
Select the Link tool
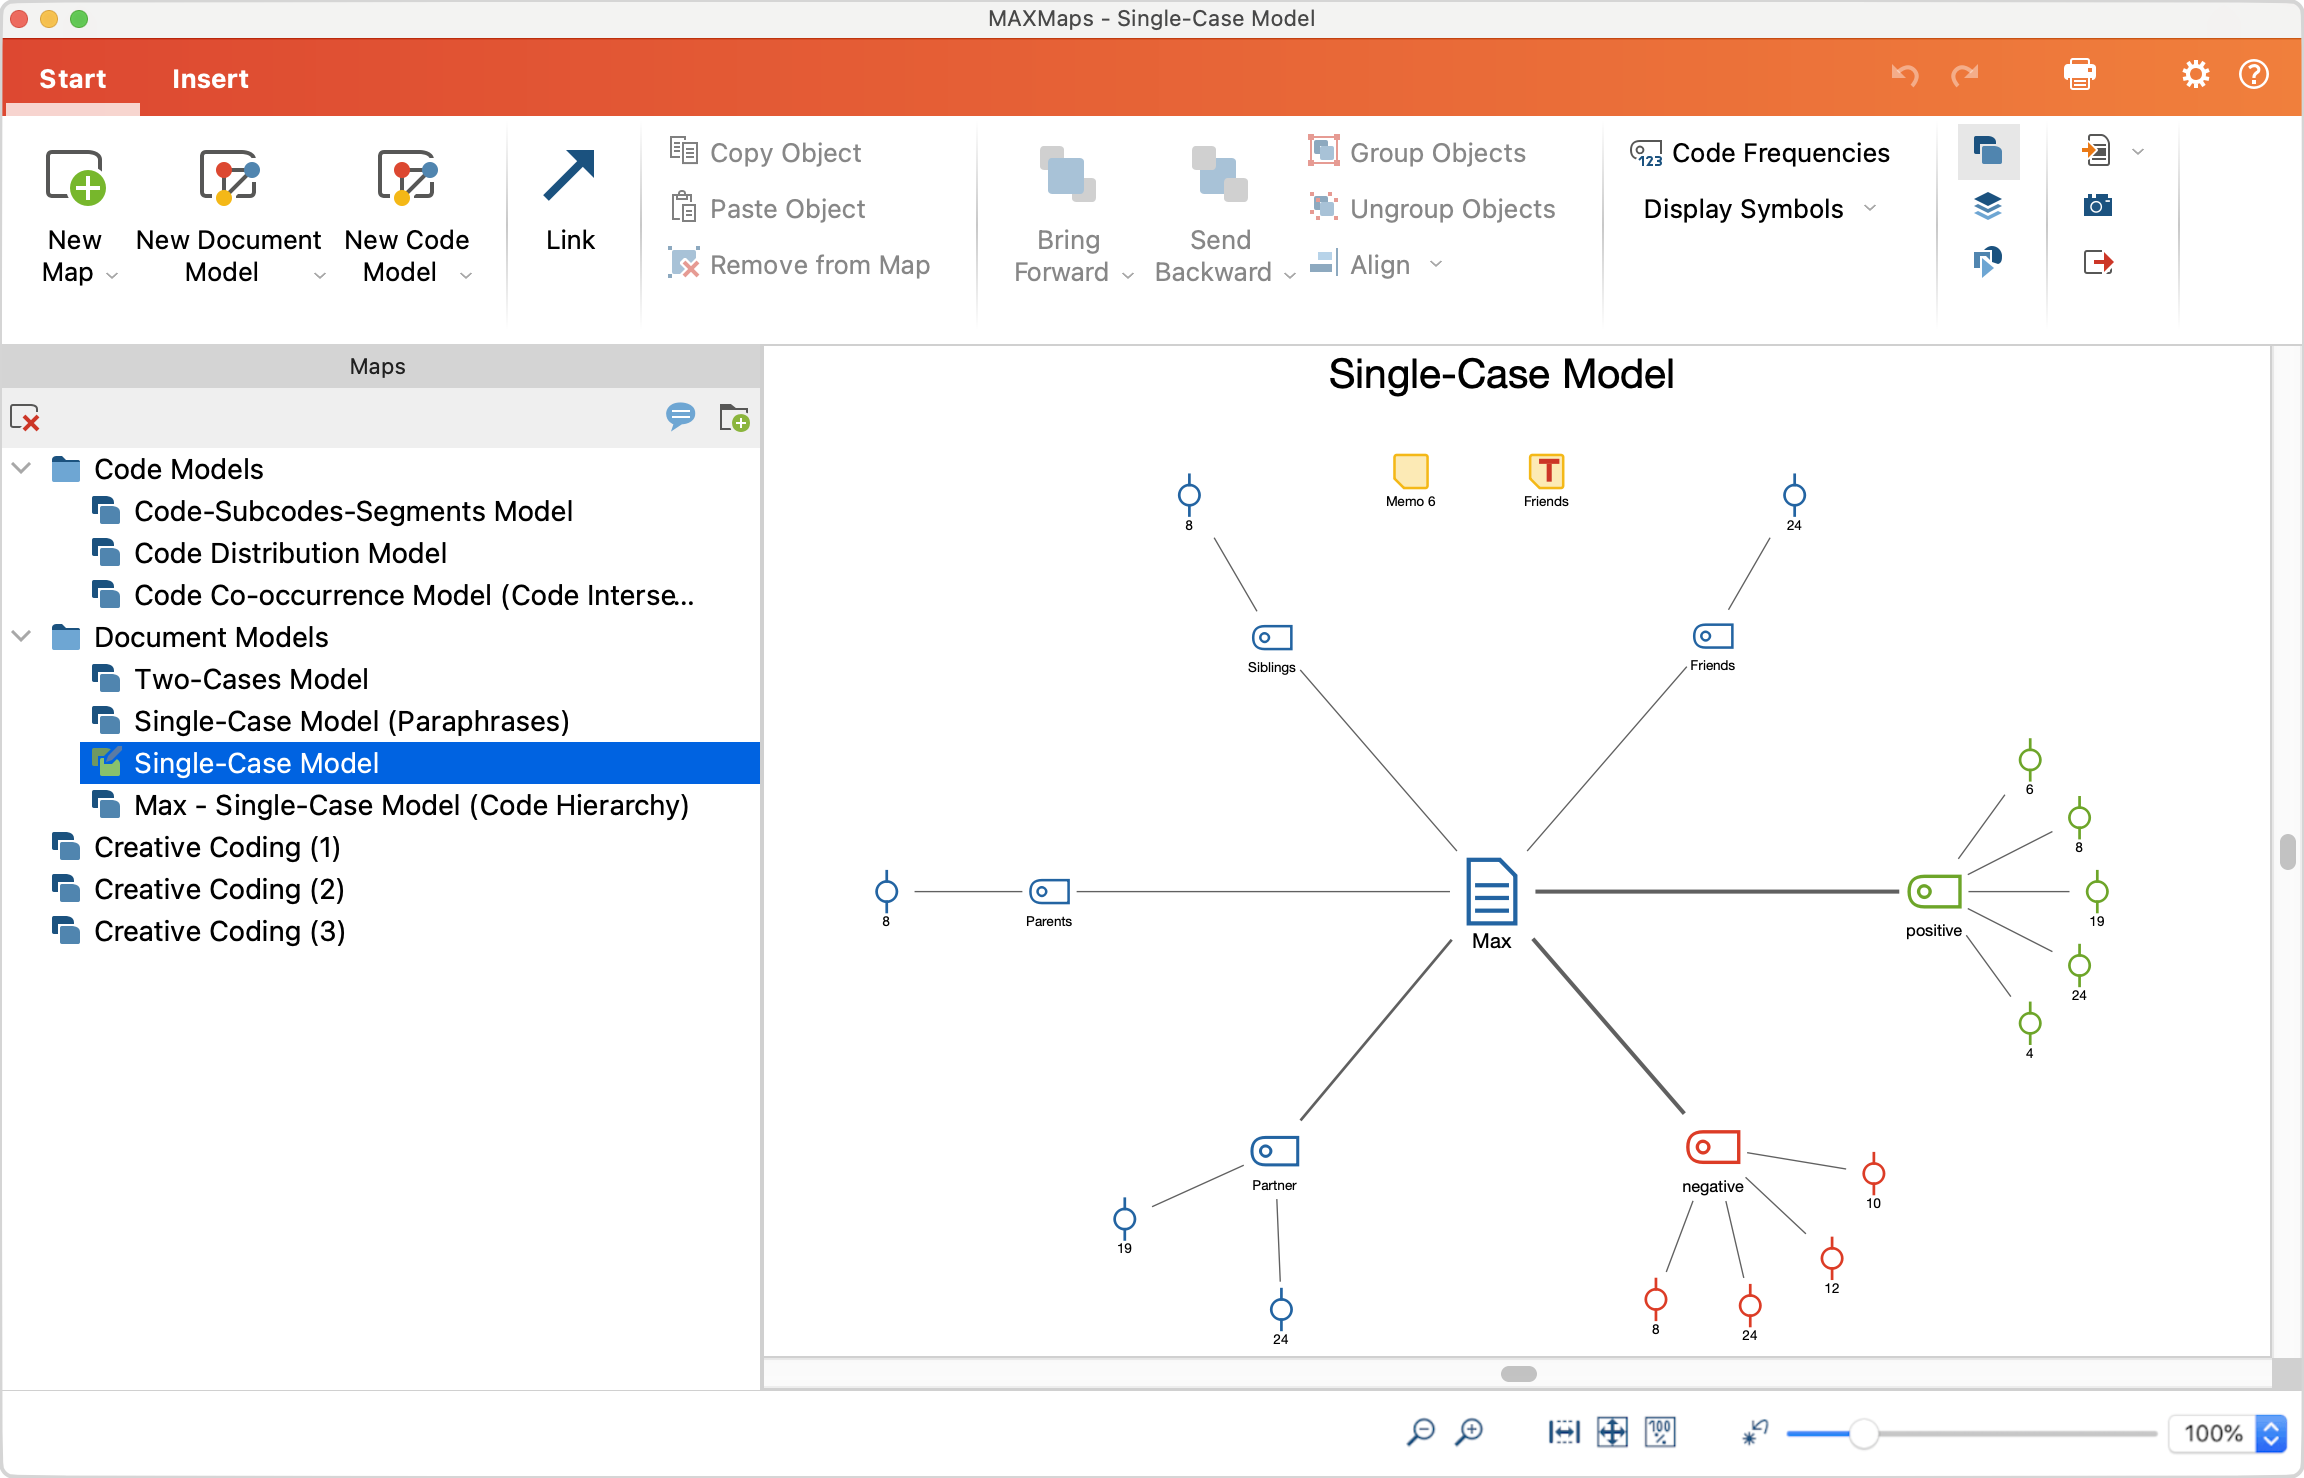(570, 200)
